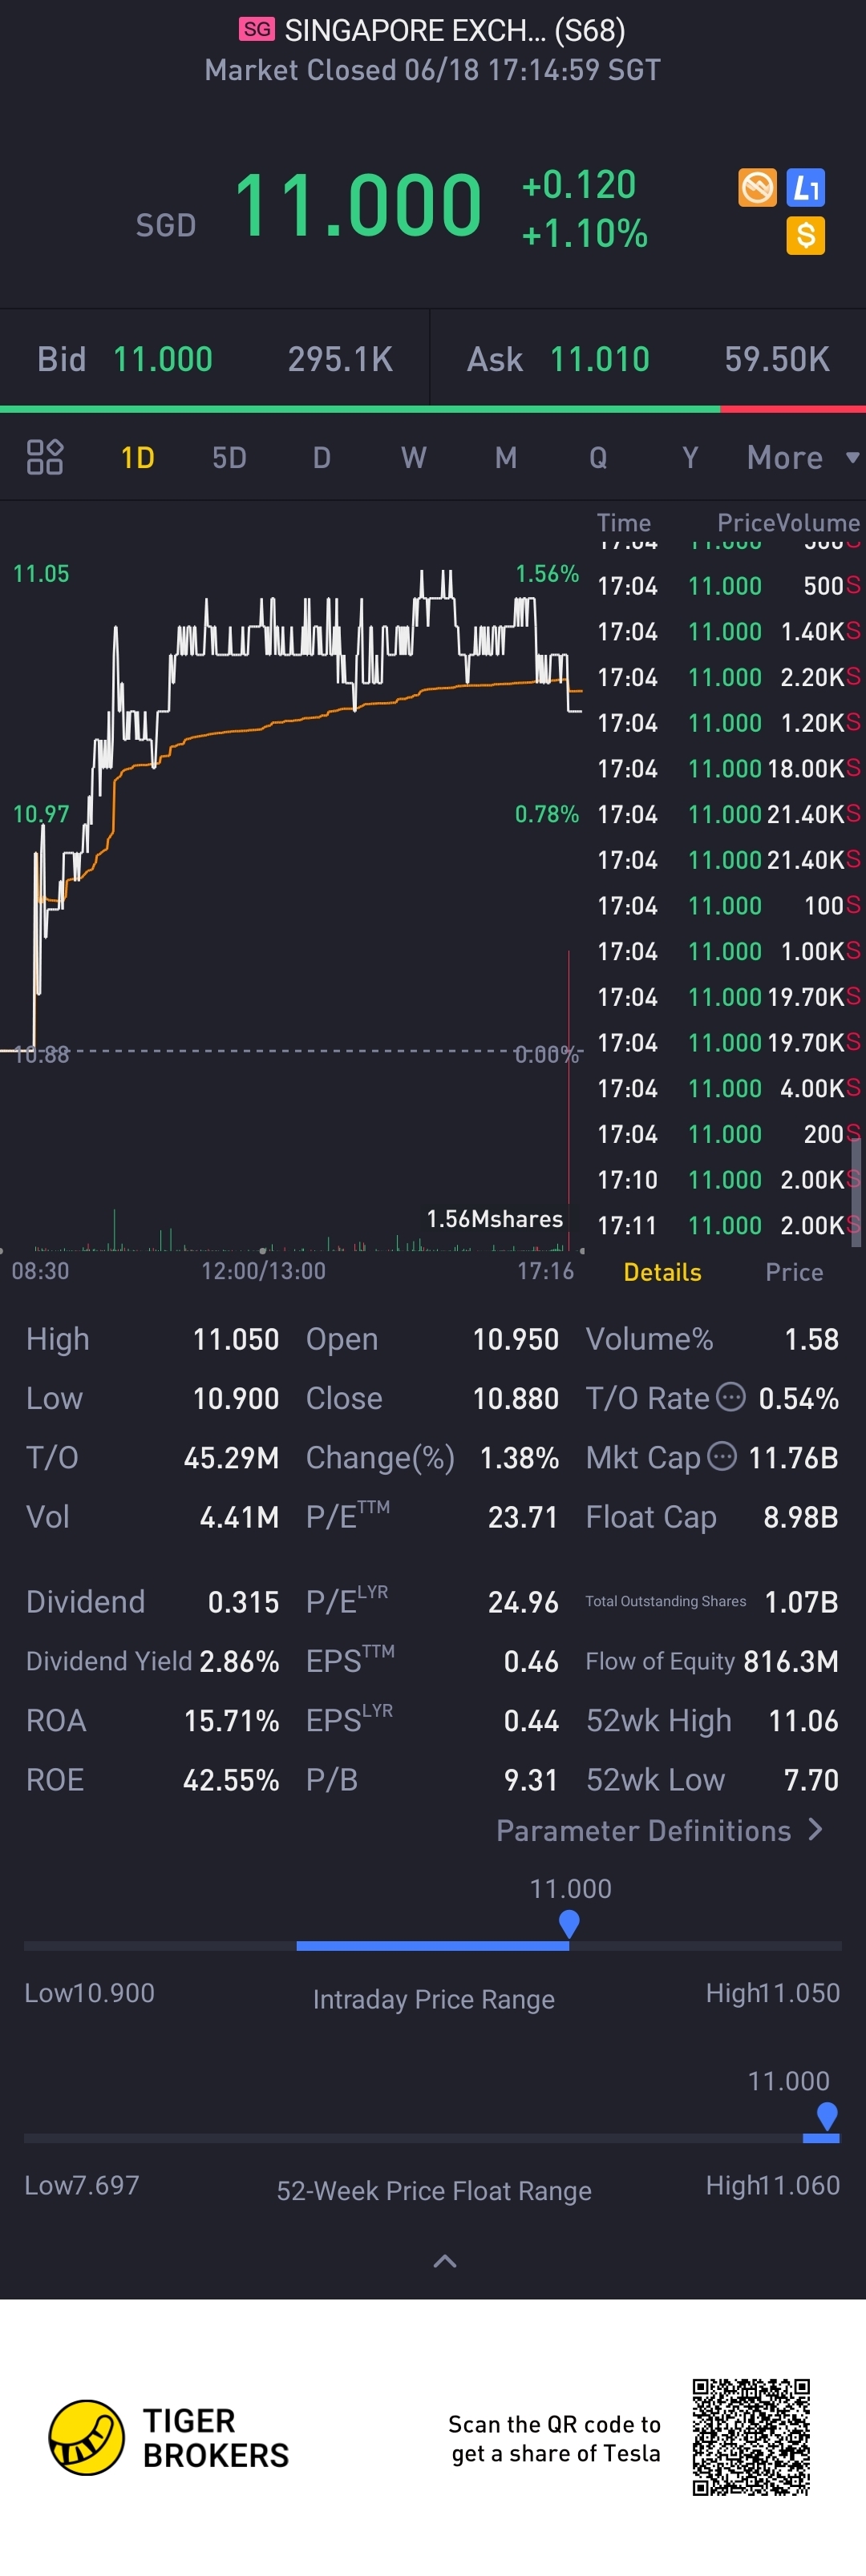866x2576 pixels.
Task: Switch to the W weekly chart tab
Action: click(414, 457)
